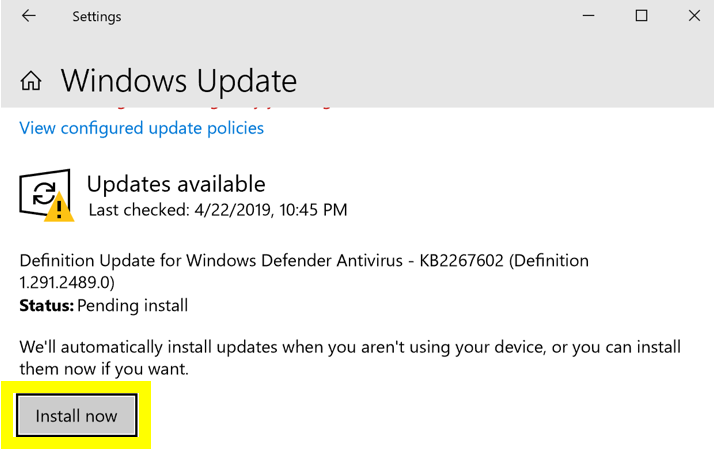Go back using the arrow icon
Viewport: 714px width, 456px height.
point(29,16)
